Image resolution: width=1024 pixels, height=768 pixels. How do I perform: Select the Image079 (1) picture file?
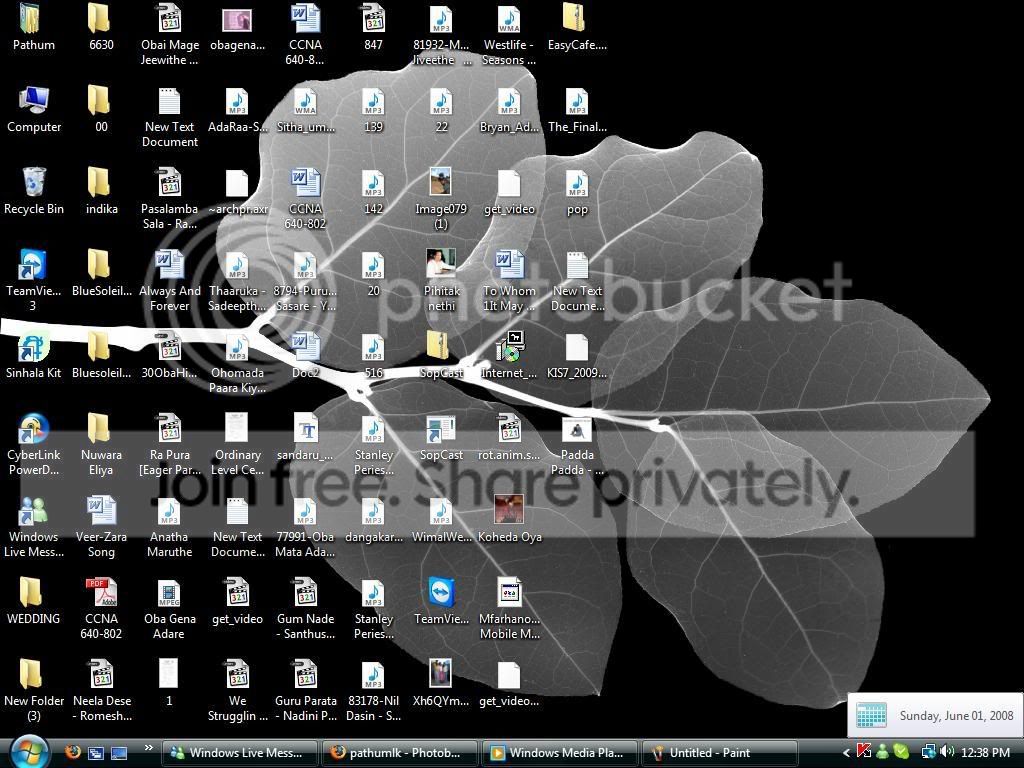pyautogui.click(x=441, y=182)
